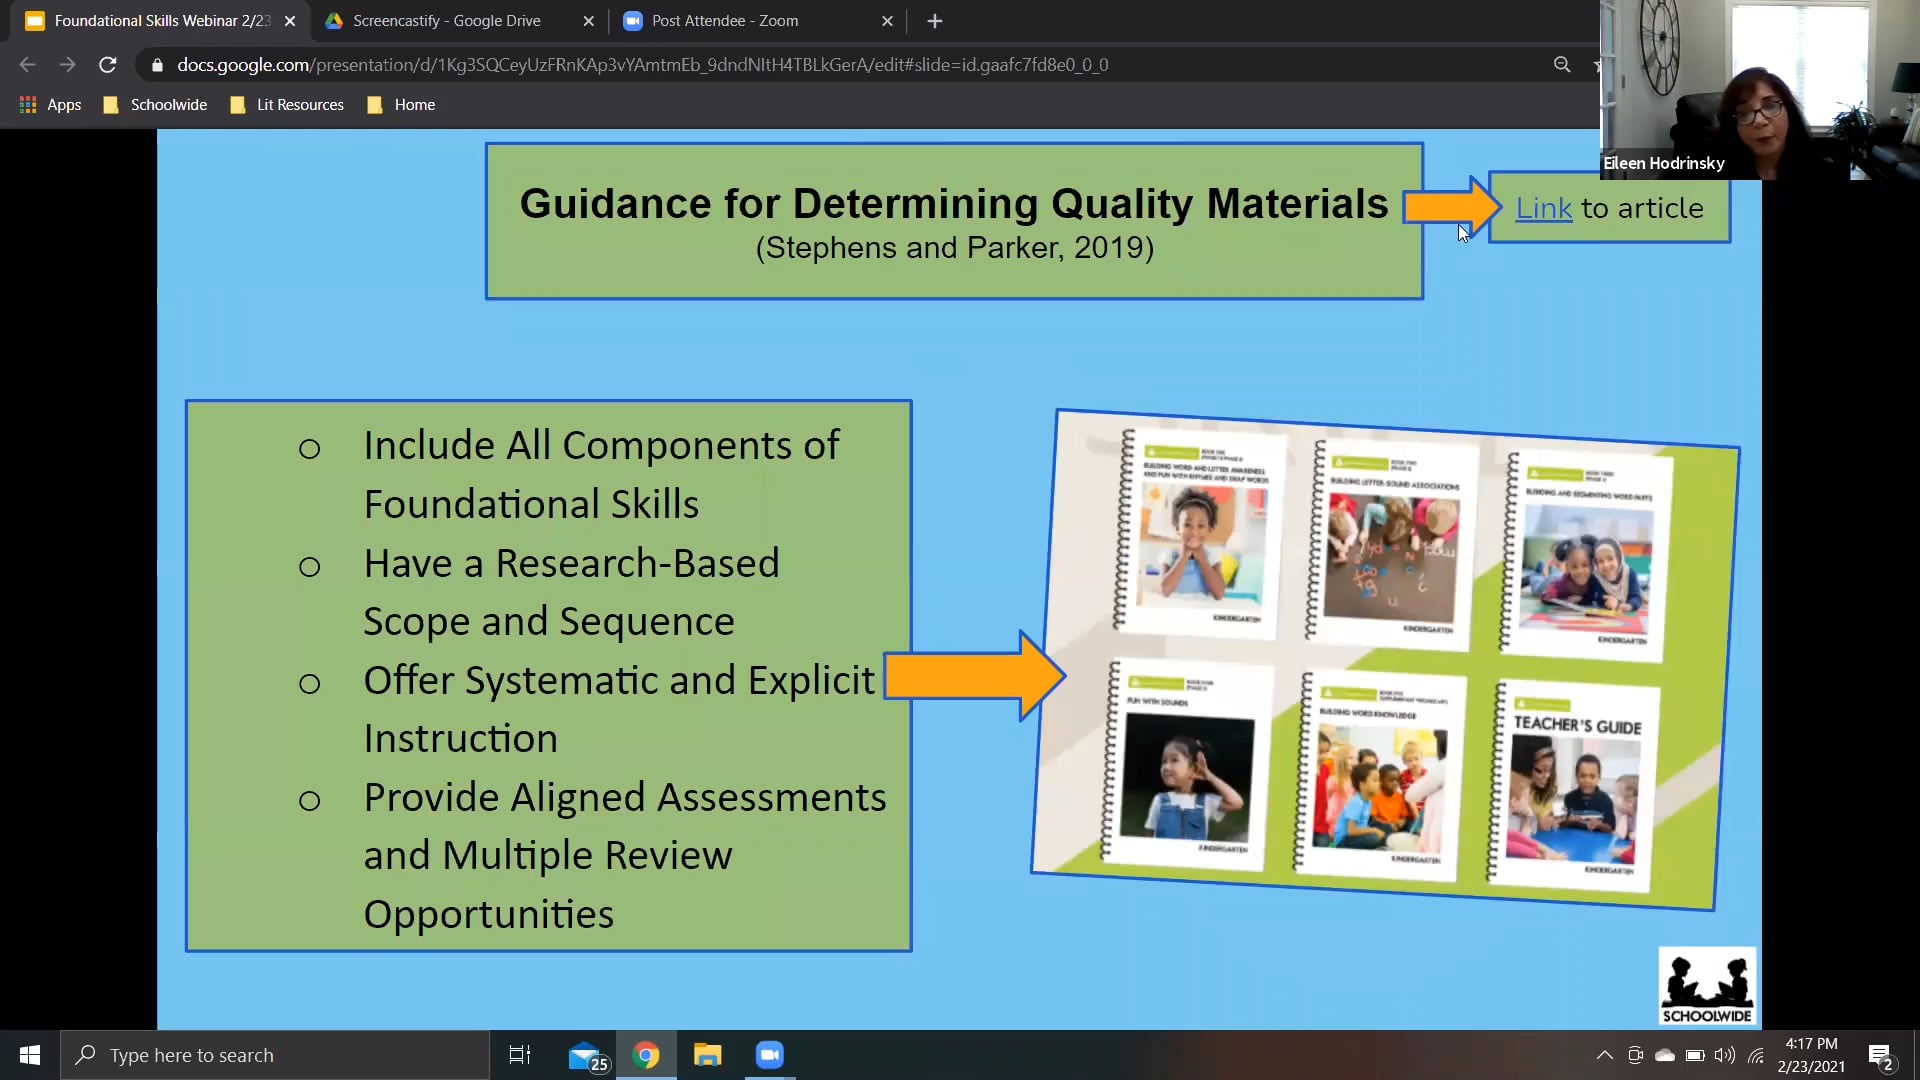This screenshot has height=1080, width=1920.
Task: Open the Schoolwide bookmark folder
Action: click(155, 105)
